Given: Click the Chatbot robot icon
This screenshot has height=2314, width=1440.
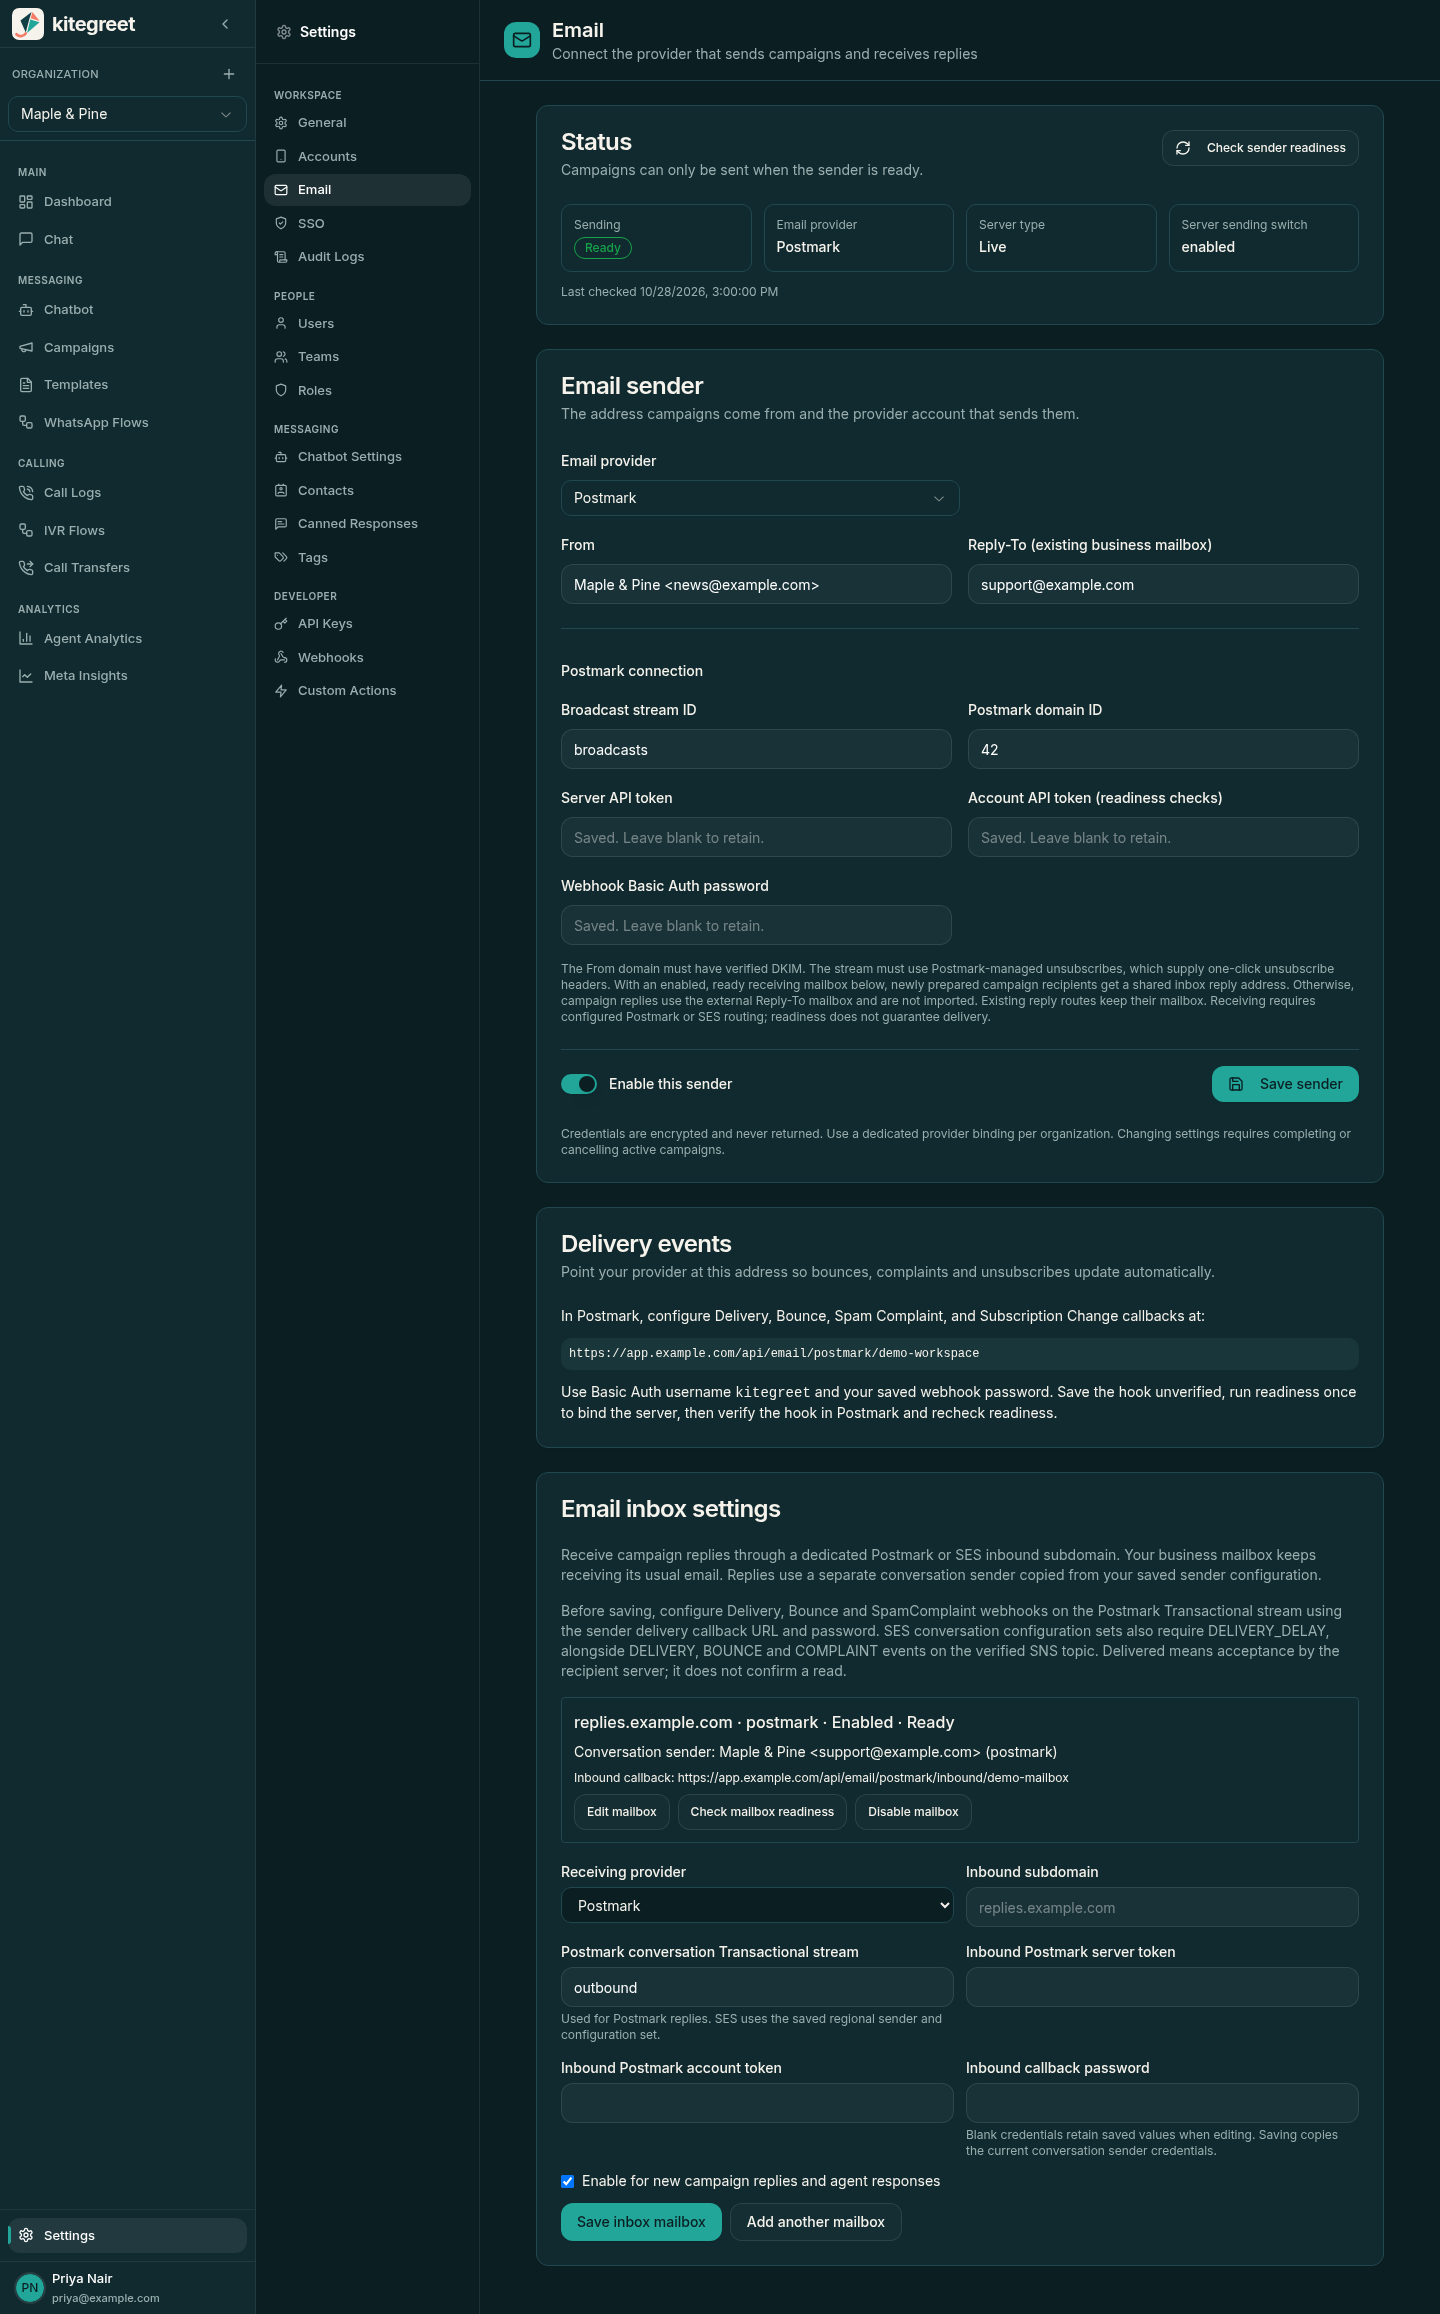Looking at the screenshot, I should click(26, 310).
